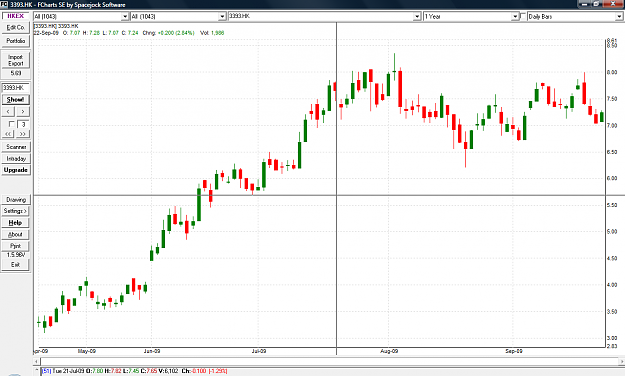Open the Daily Bars chart type dropdown
The width and height of the screenshot is (625, 376).
pos(619,16)
